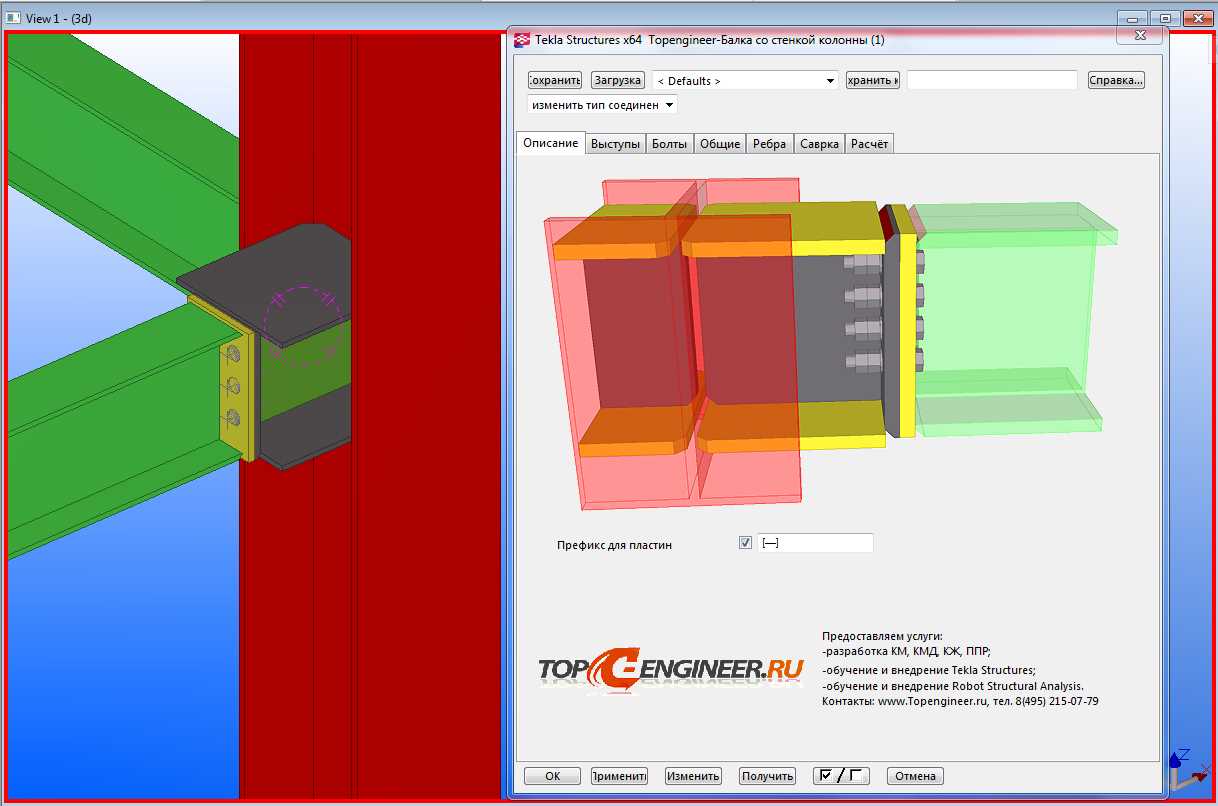Viewport: 1218px width, 806px height.
Task: Open the Ребра tab
Action: point(770,144)
